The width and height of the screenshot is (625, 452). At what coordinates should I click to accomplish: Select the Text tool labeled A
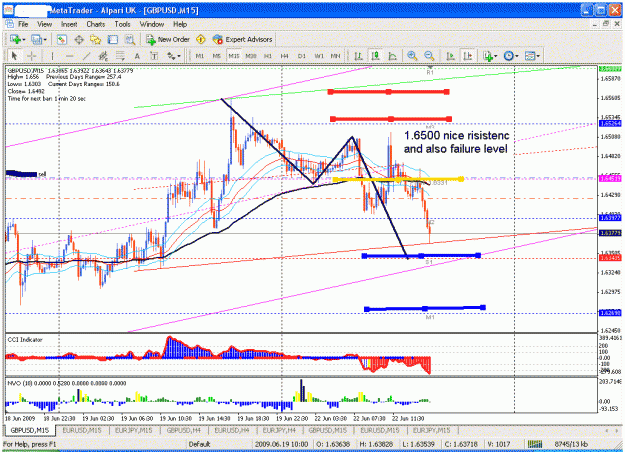coord(137,56)
